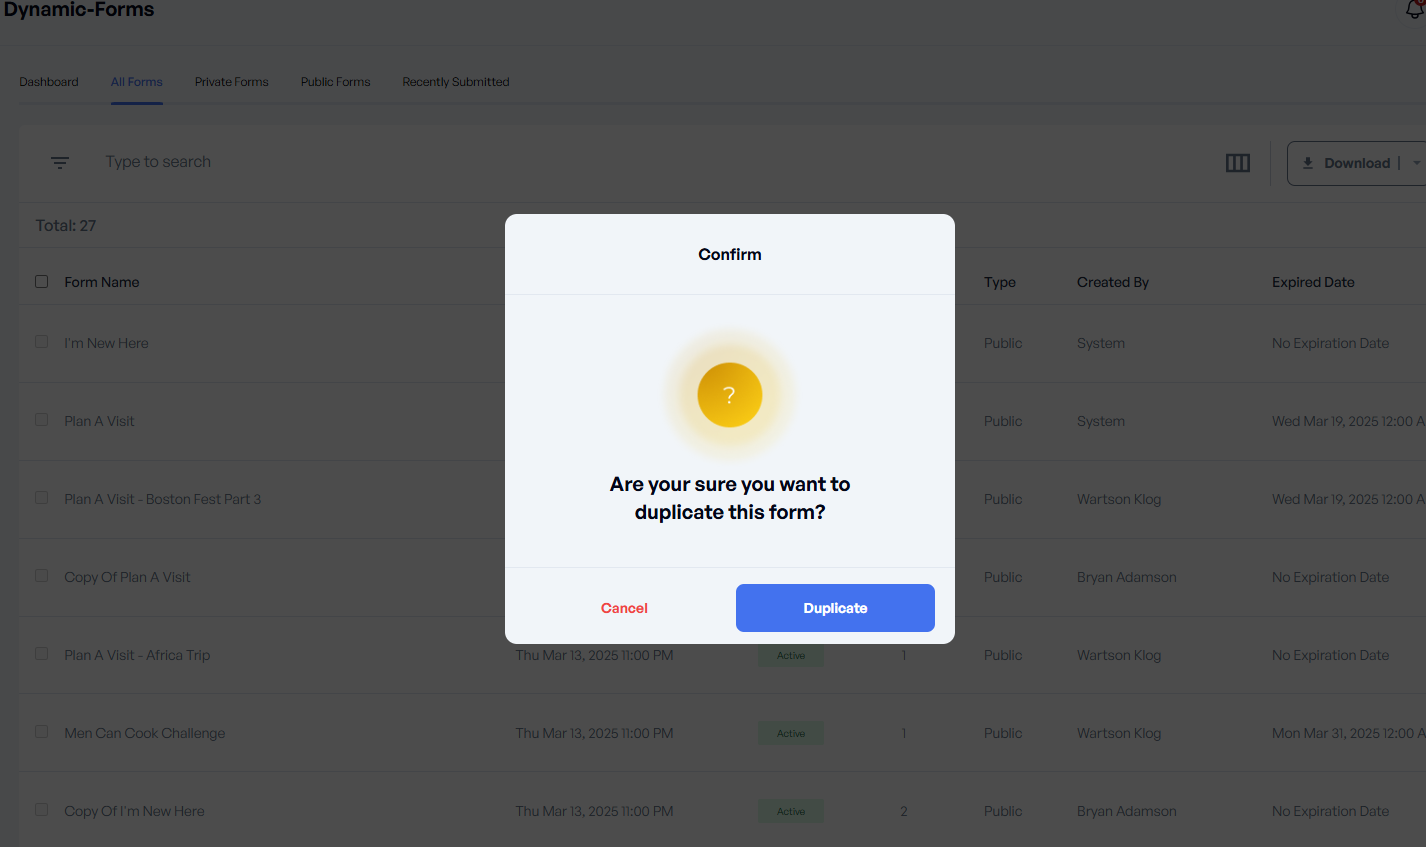Click the notification bell icon

pyautogui.click(x=1415, y=10)
